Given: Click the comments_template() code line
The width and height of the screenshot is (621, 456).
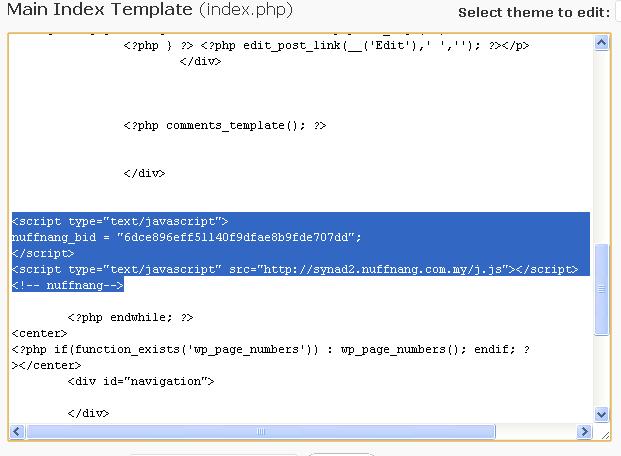Looking at the screenshot, I should tap(225, 126).
